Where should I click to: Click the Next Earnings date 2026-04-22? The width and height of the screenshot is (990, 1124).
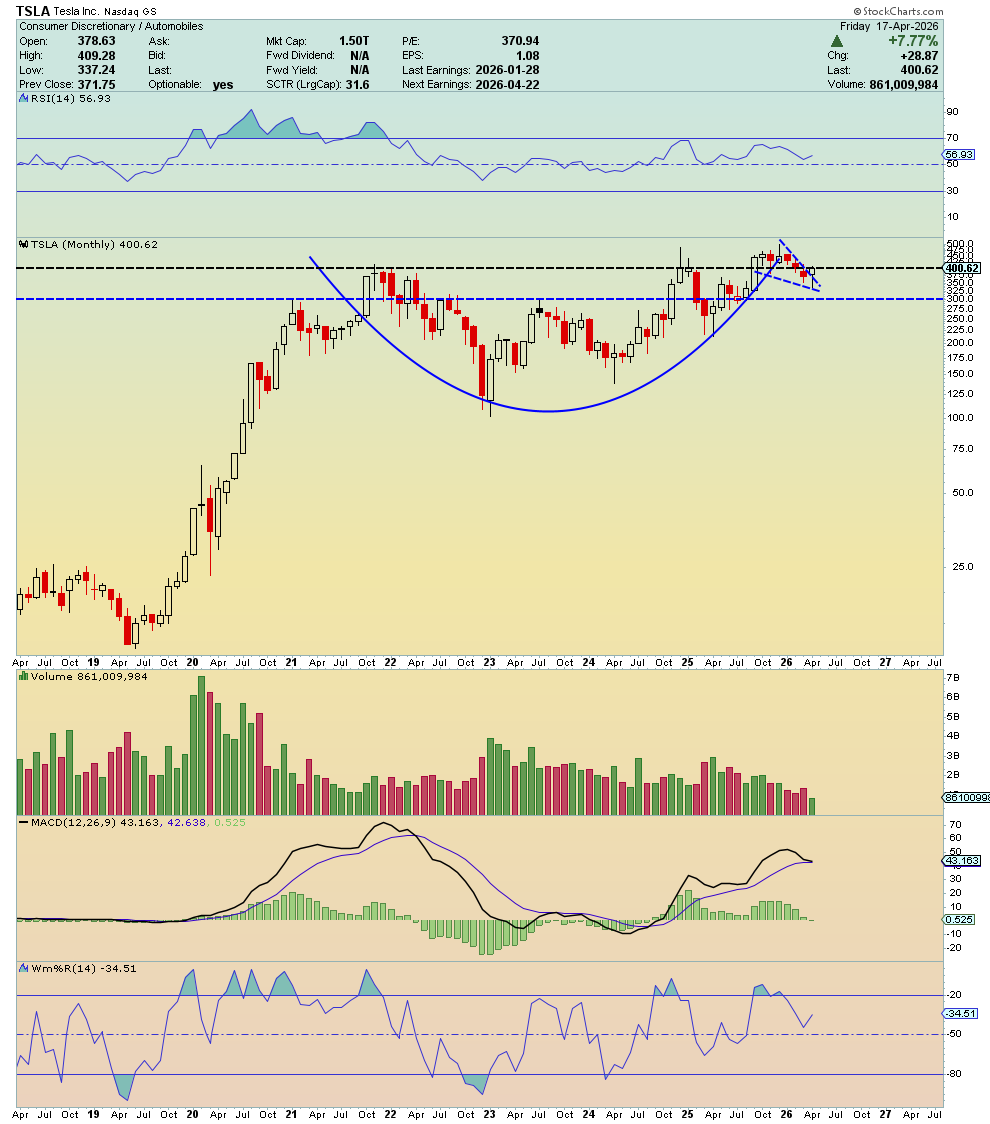point(507,84)
